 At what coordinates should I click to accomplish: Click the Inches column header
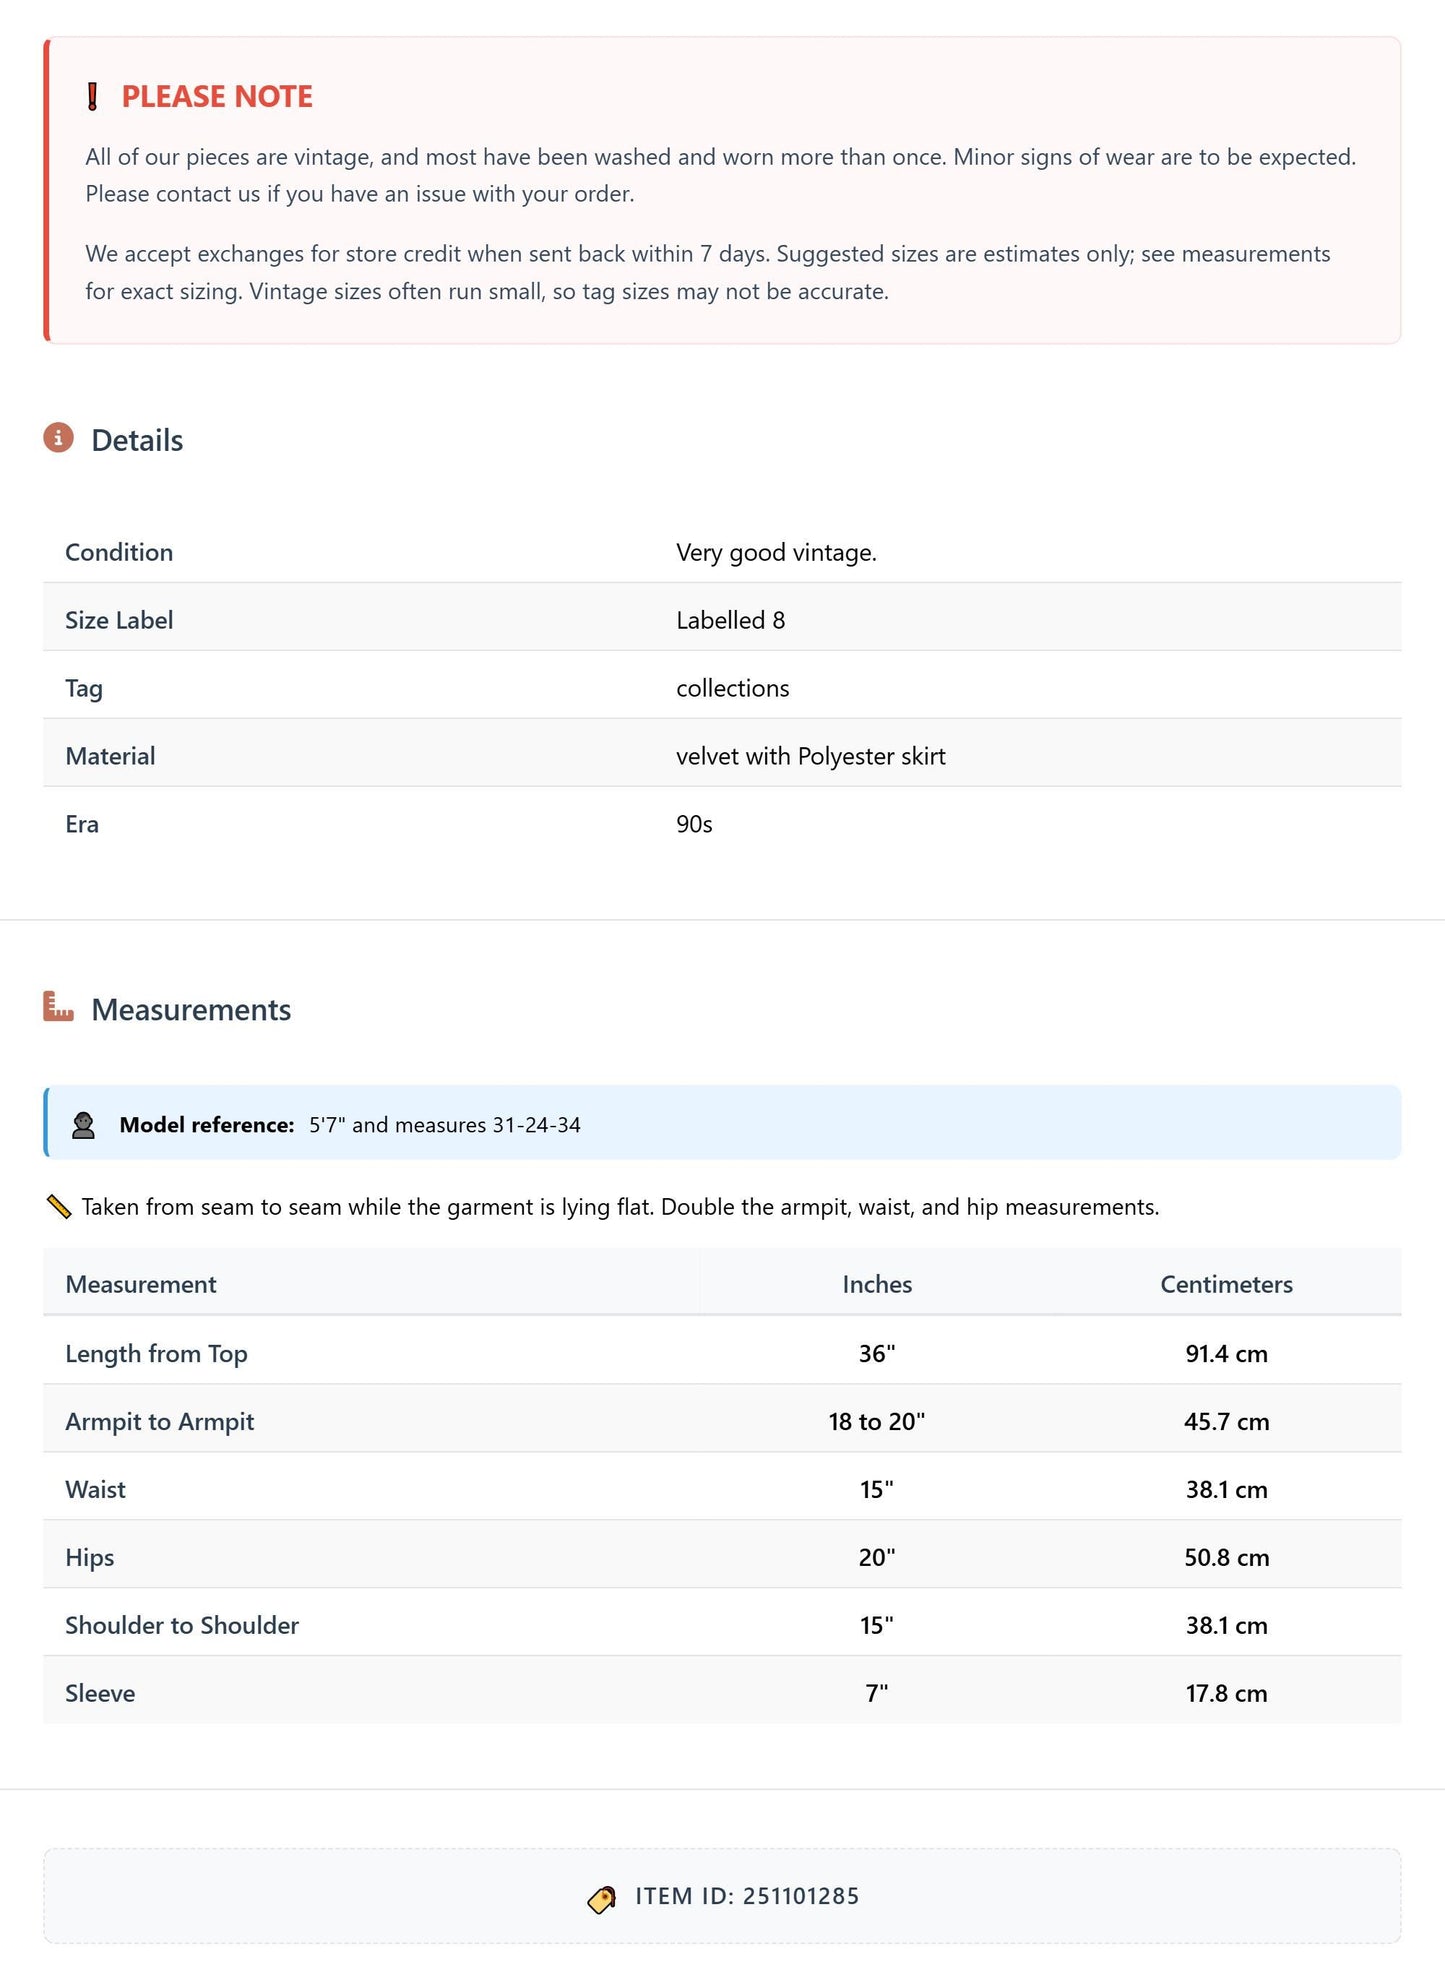pyautogui.click(x=877, y=1284)
